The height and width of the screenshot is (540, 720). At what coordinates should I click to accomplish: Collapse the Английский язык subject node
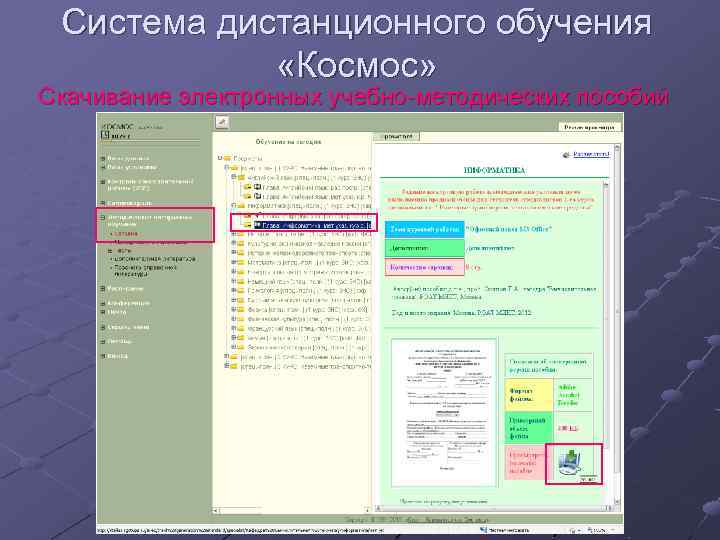[234, 177]
